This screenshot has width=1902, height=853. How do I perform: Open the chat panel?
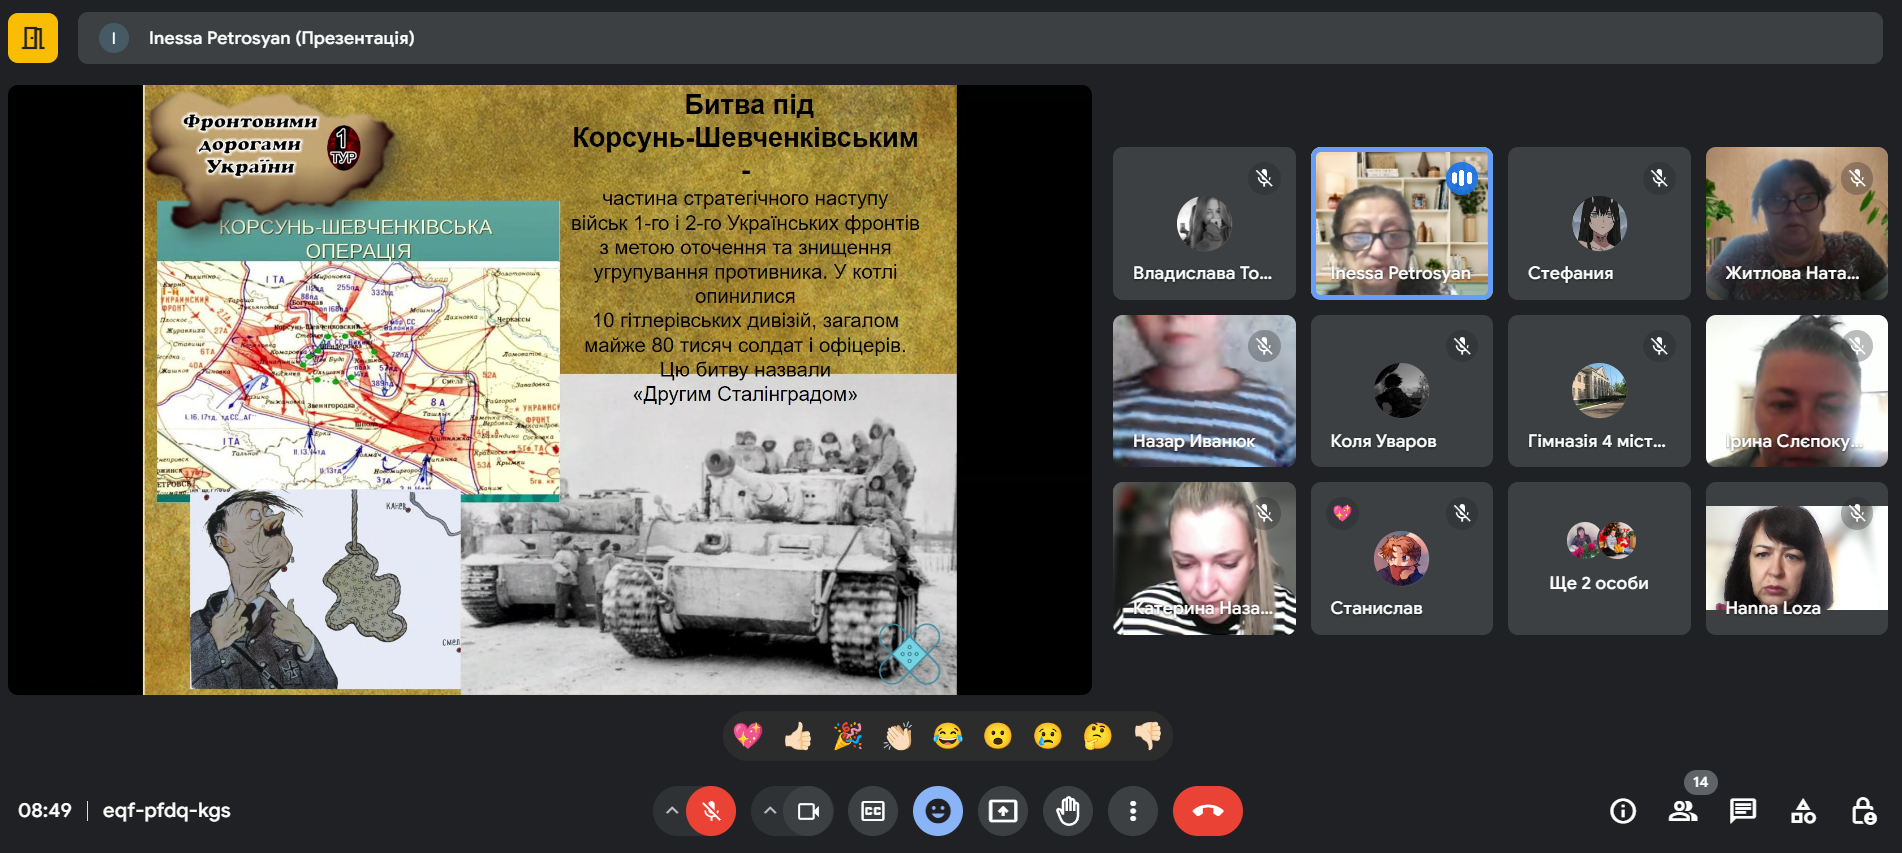tap(1743, 811)
